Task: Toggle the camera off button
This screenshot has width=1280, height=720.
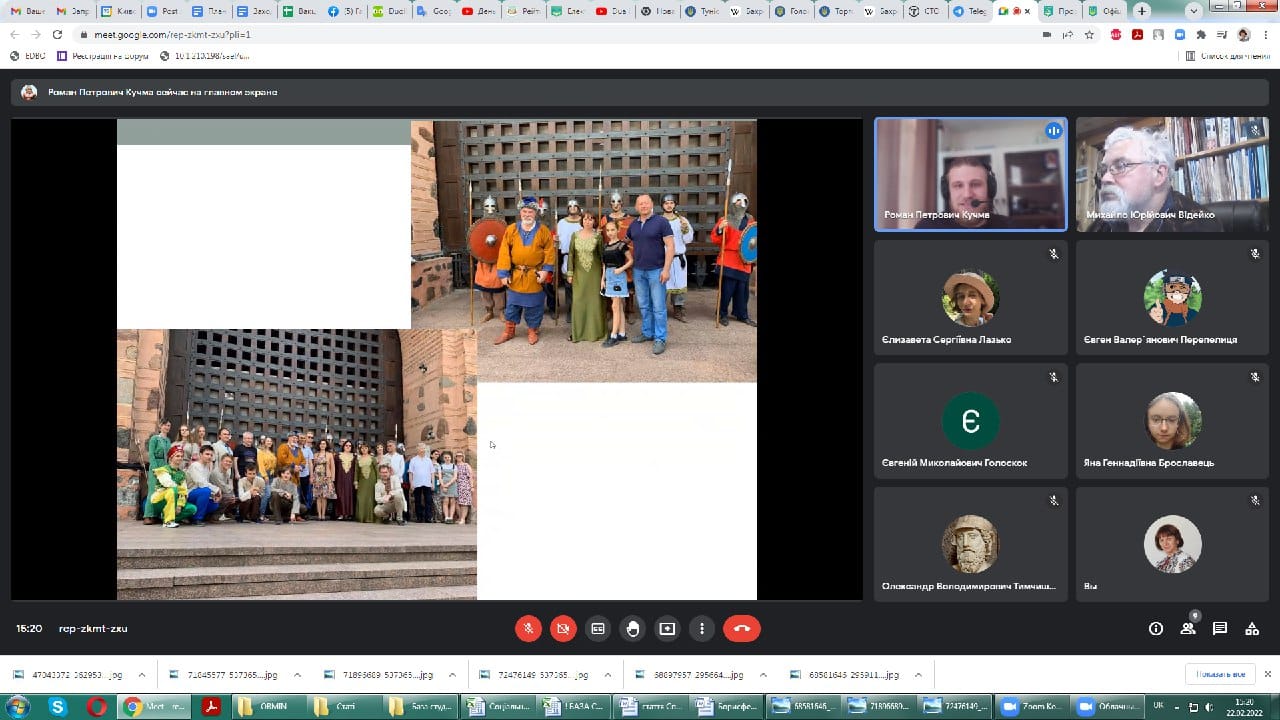Action: coord(563,629)
